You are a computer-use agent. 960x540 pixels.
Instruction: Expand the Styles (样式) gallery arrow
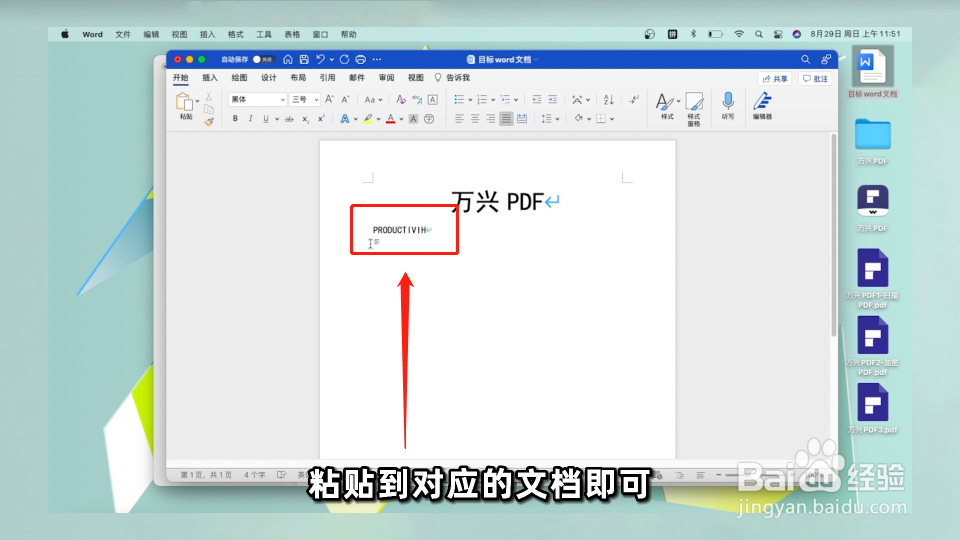tap(678, 101)
